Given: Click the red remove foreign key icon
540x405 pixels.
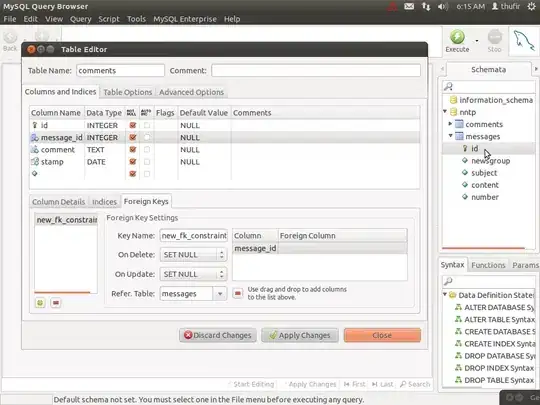Looking at the screenshot, I should (x=56, y=303).
